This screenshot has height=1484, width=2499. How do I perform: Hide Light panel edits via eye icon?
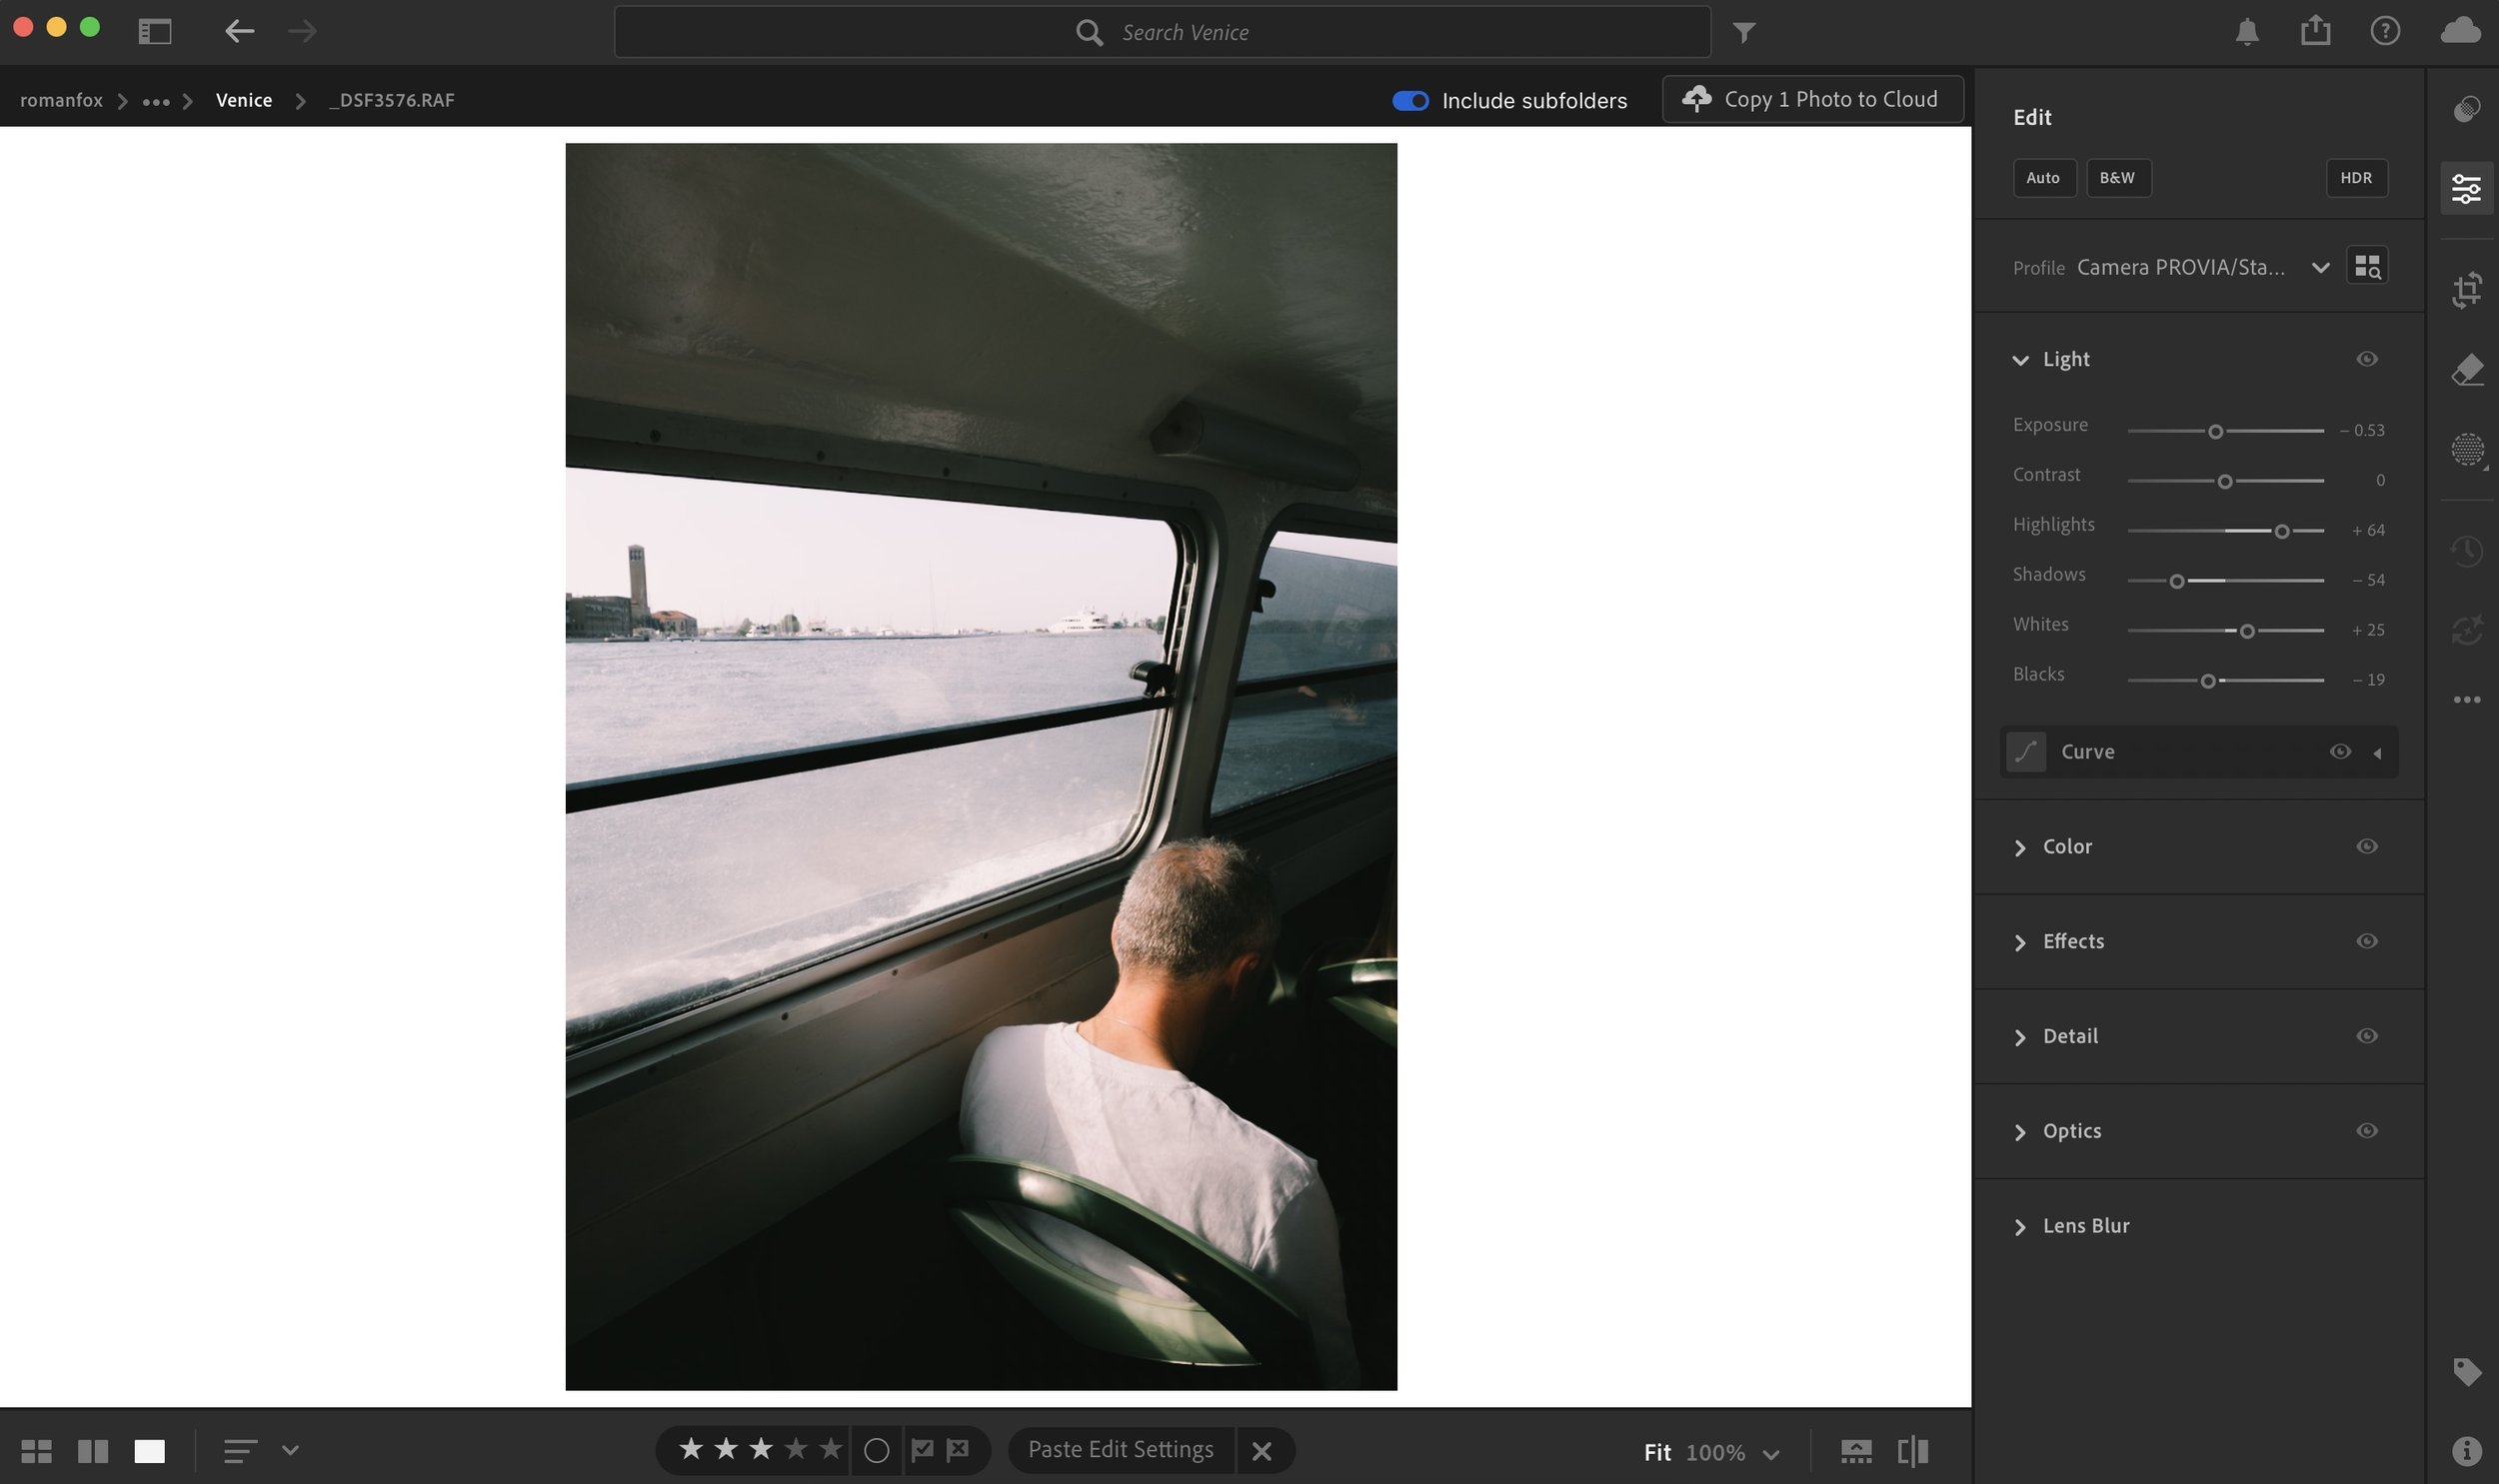2366,359
